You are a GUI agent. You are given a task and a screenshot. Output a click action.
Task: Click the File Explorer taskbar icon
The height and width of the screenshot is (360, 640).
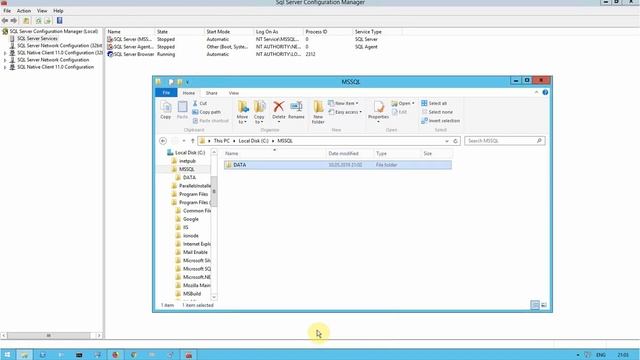pyautogui.click(x=24, y=355)
